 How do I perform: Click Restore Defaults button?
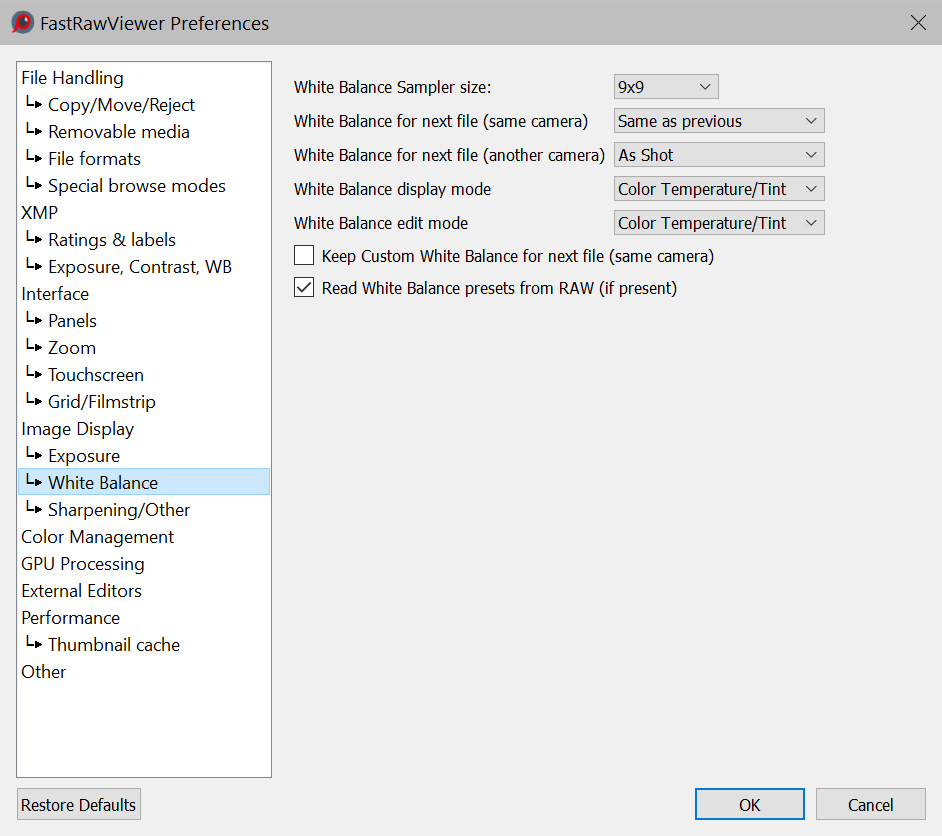click(79, 805)
